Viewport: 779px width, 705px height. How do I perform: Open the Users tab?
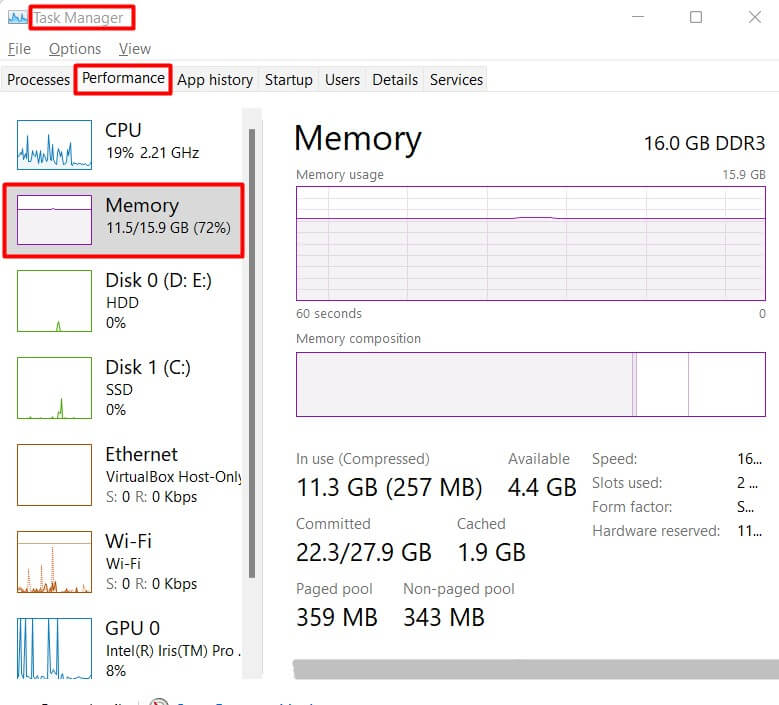[x=342, y=79]
